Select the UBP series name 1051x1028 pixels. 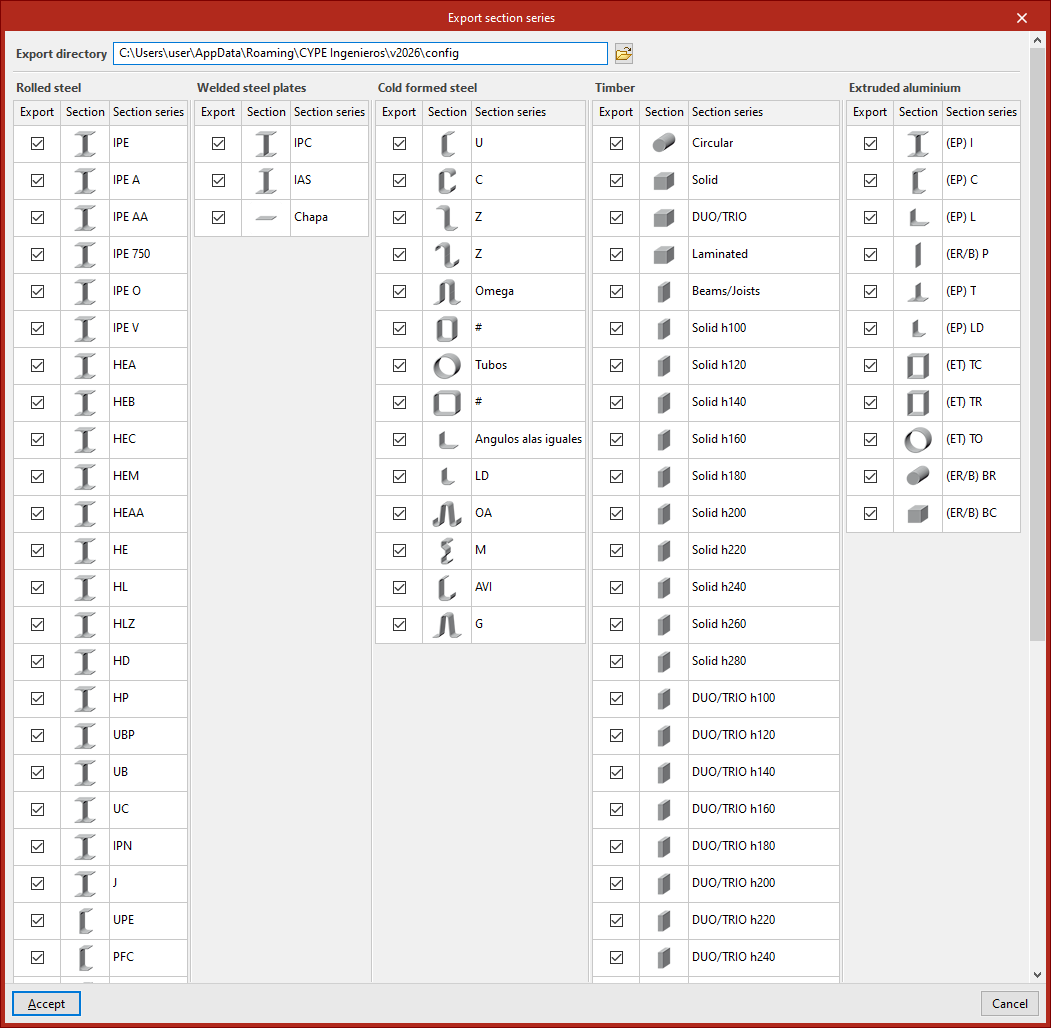124,735
